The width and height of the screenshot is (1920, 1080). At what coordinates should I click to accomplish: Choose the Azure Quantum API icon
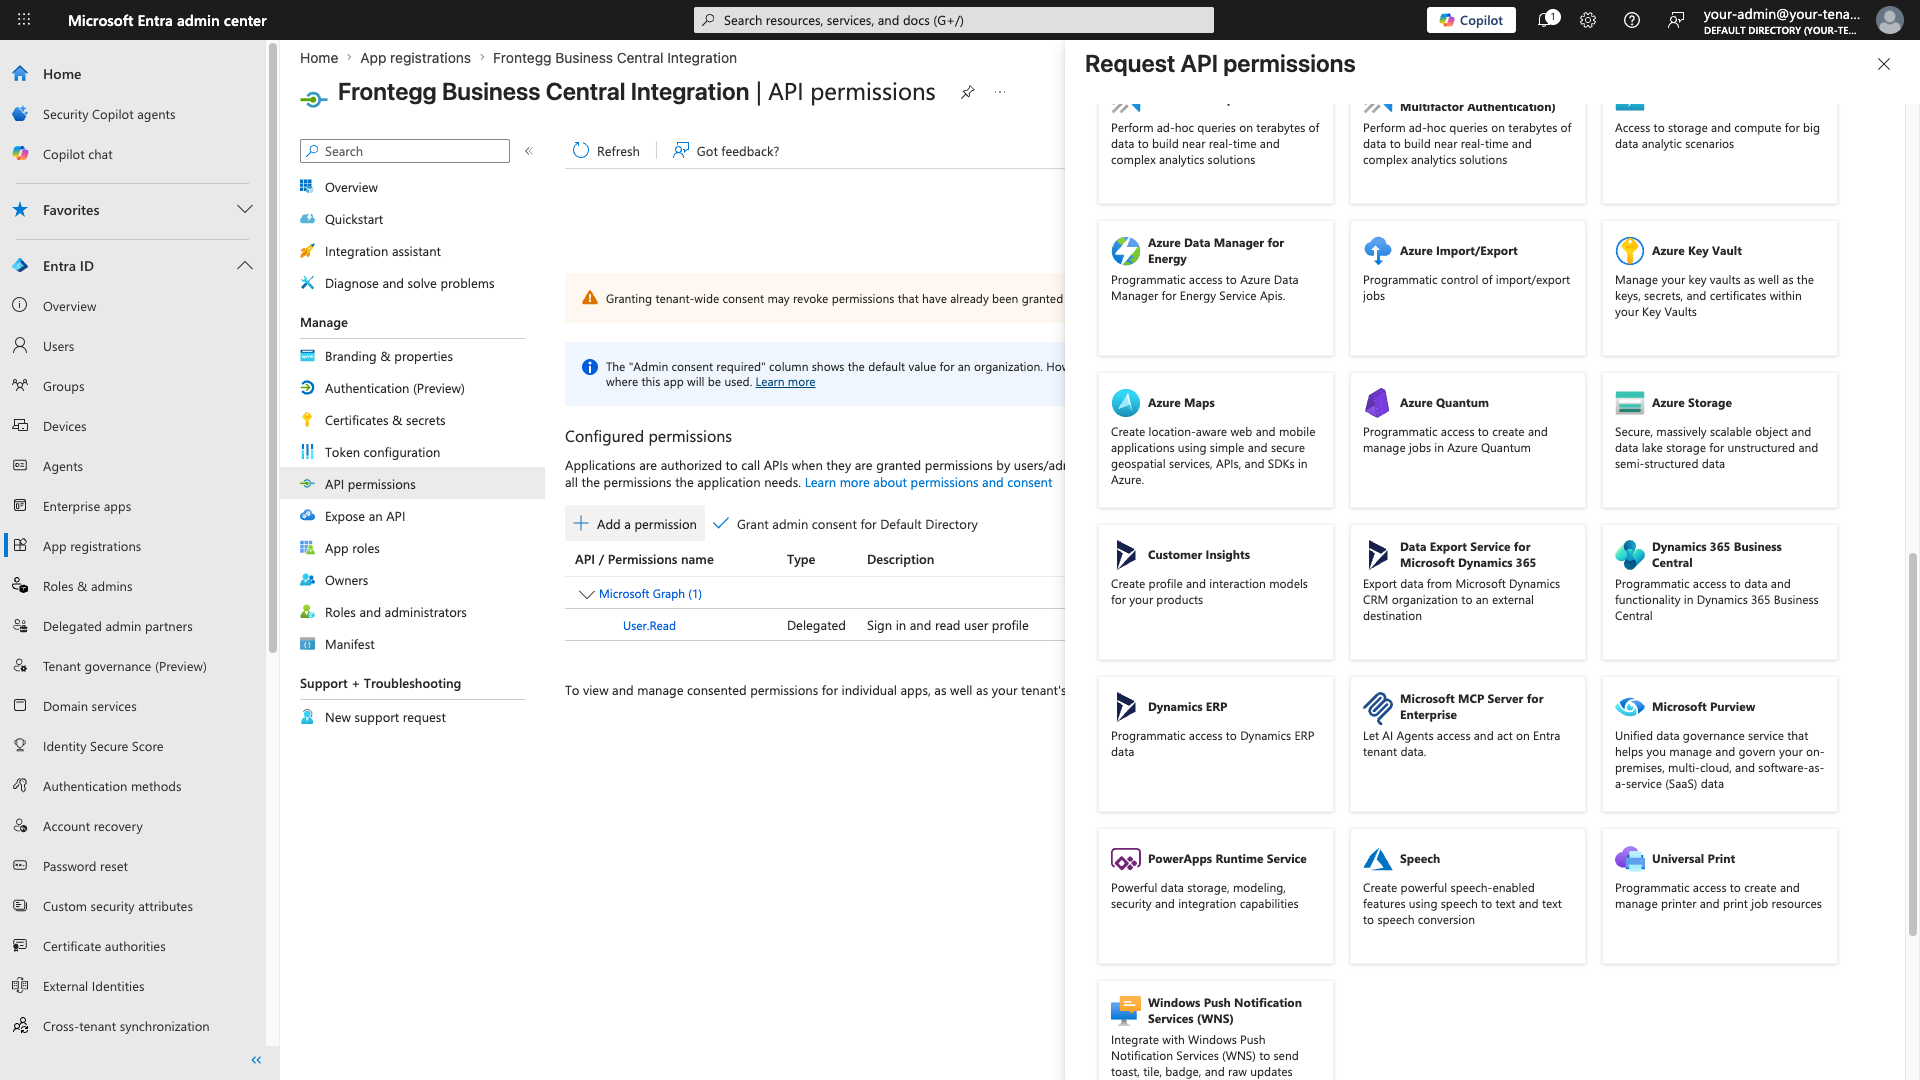tap(1377, 403)
